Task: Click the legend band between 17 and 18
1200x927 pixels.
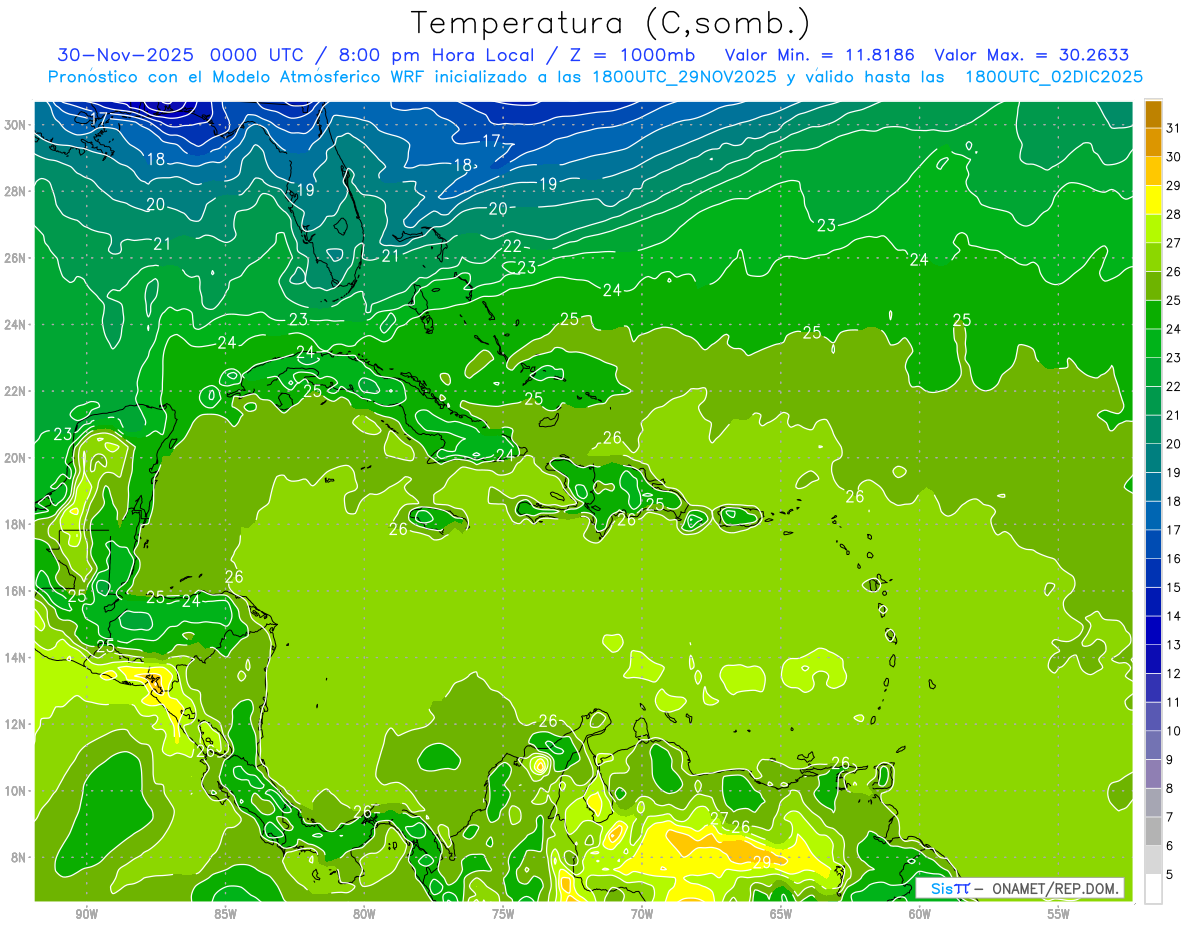Action: pos(1153,515)
